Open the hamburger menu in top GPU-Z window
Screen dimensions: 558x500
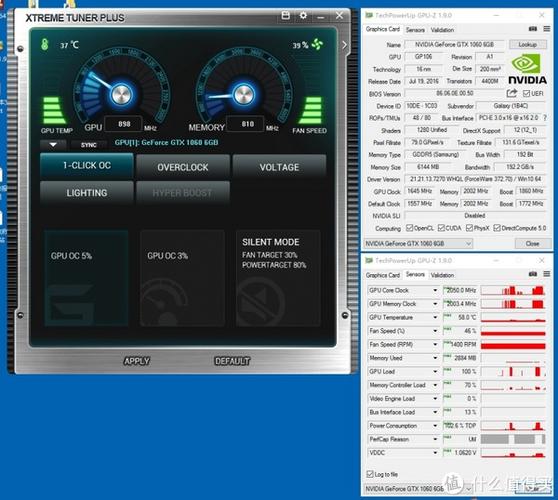[547, 29]
